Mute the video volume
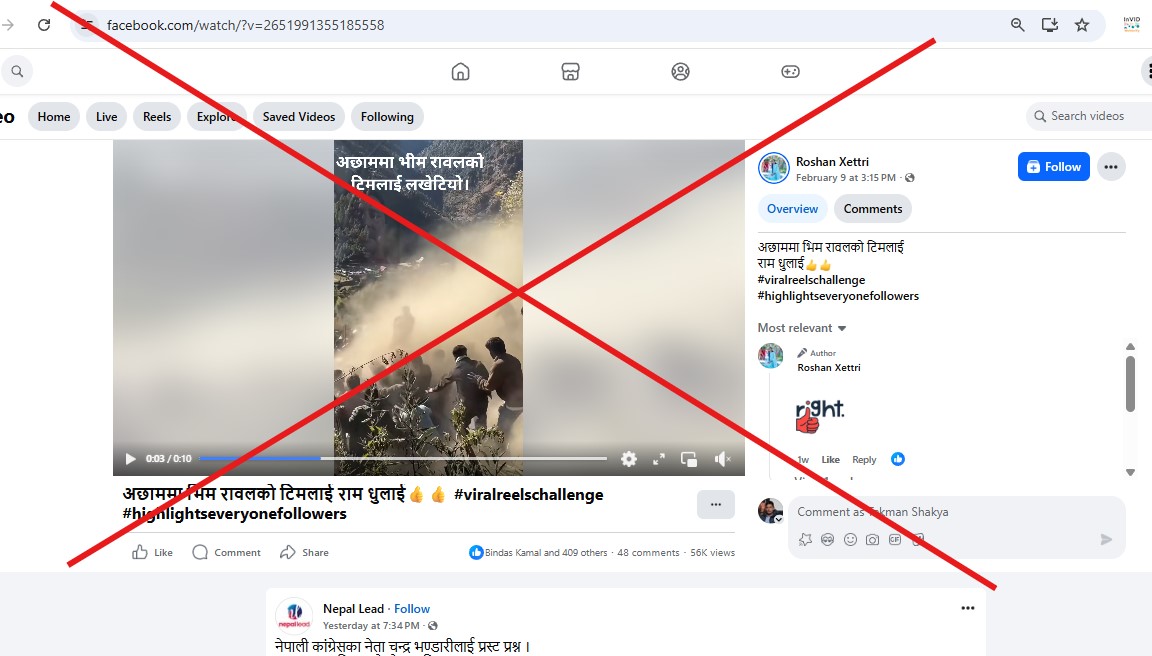Screen dimensions: 1152x656 [x=722, y=459]
